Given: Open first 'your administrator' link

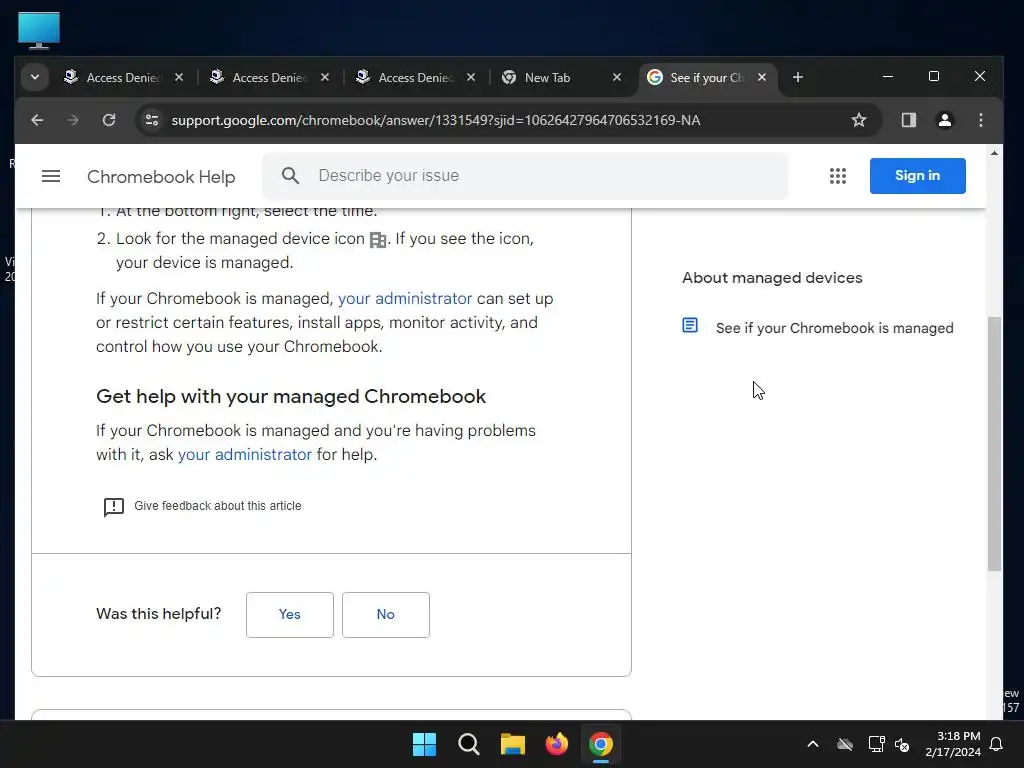Looking at the screenshot, I should coord(405,298).
